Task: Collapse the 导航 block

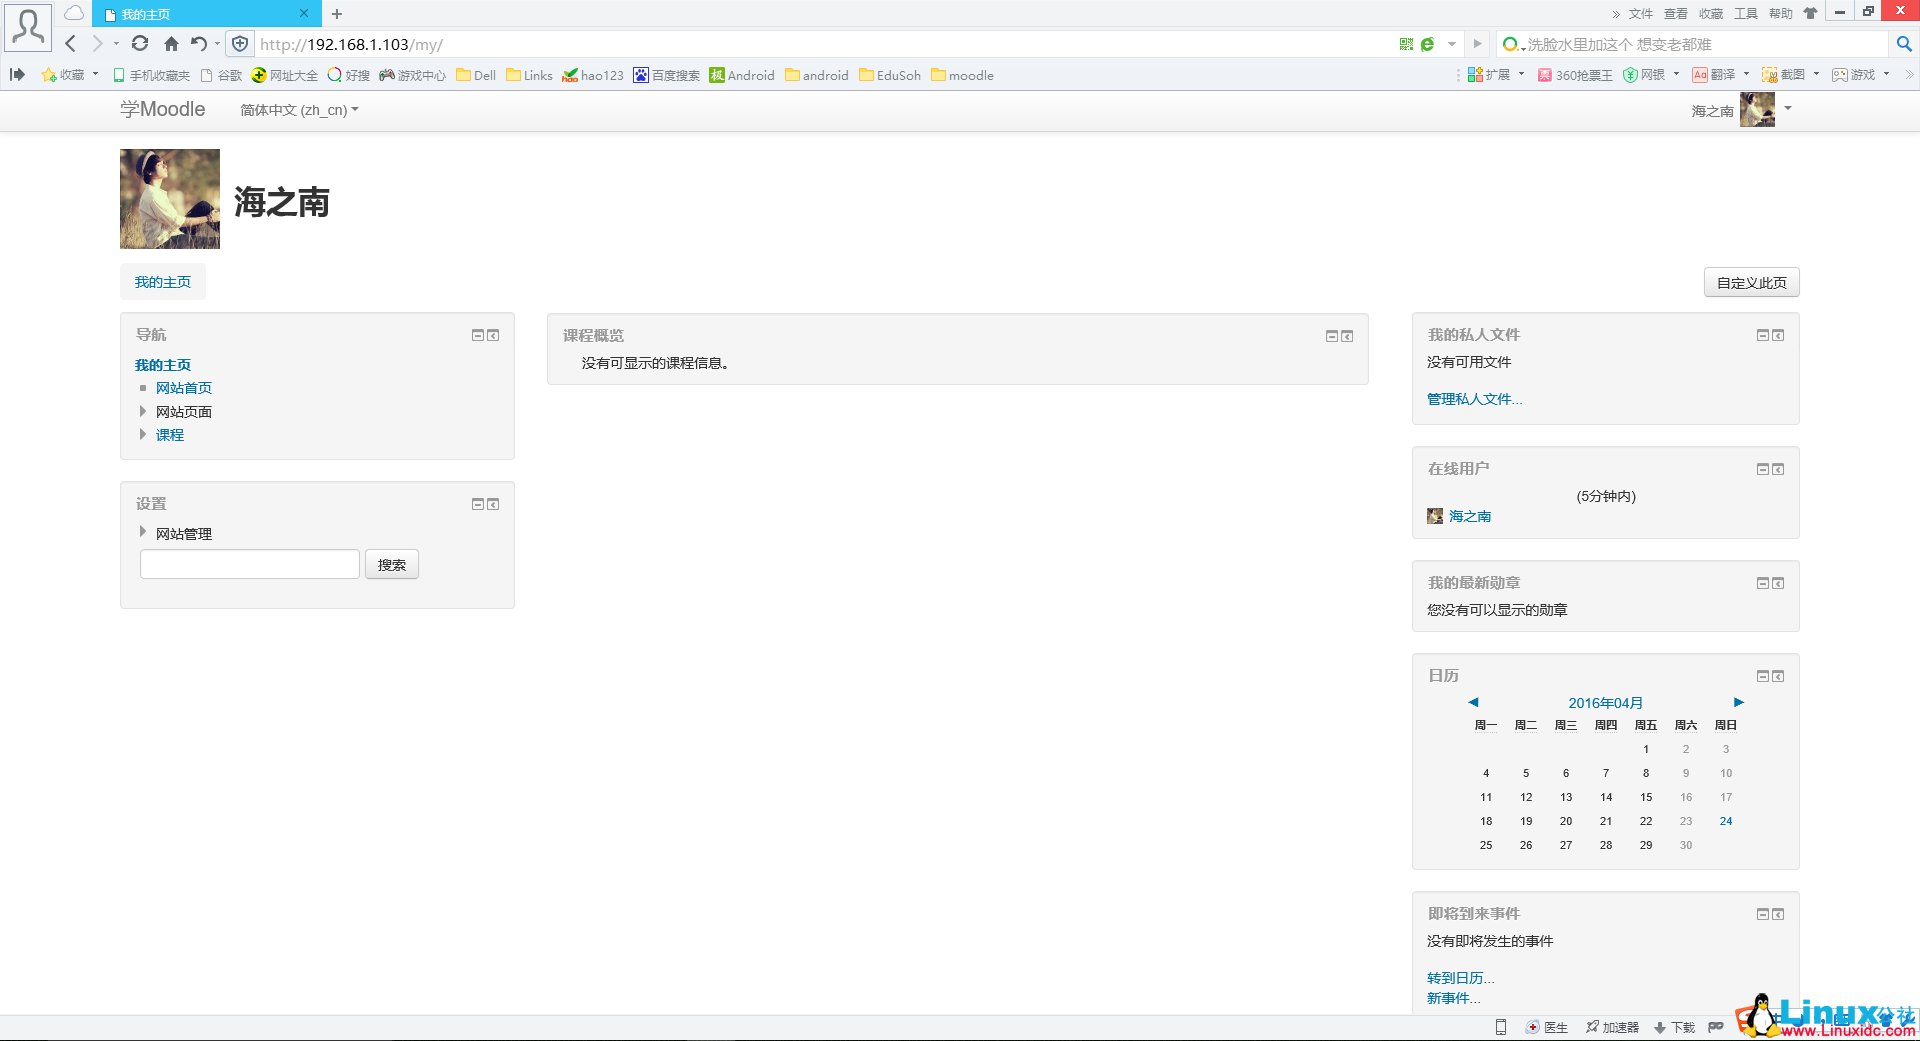Action: point(478,335)
